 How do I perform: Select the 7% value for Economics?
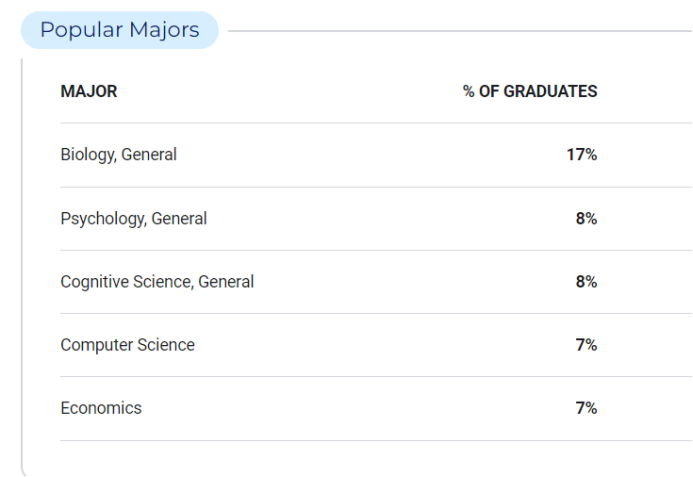point(586,408)
